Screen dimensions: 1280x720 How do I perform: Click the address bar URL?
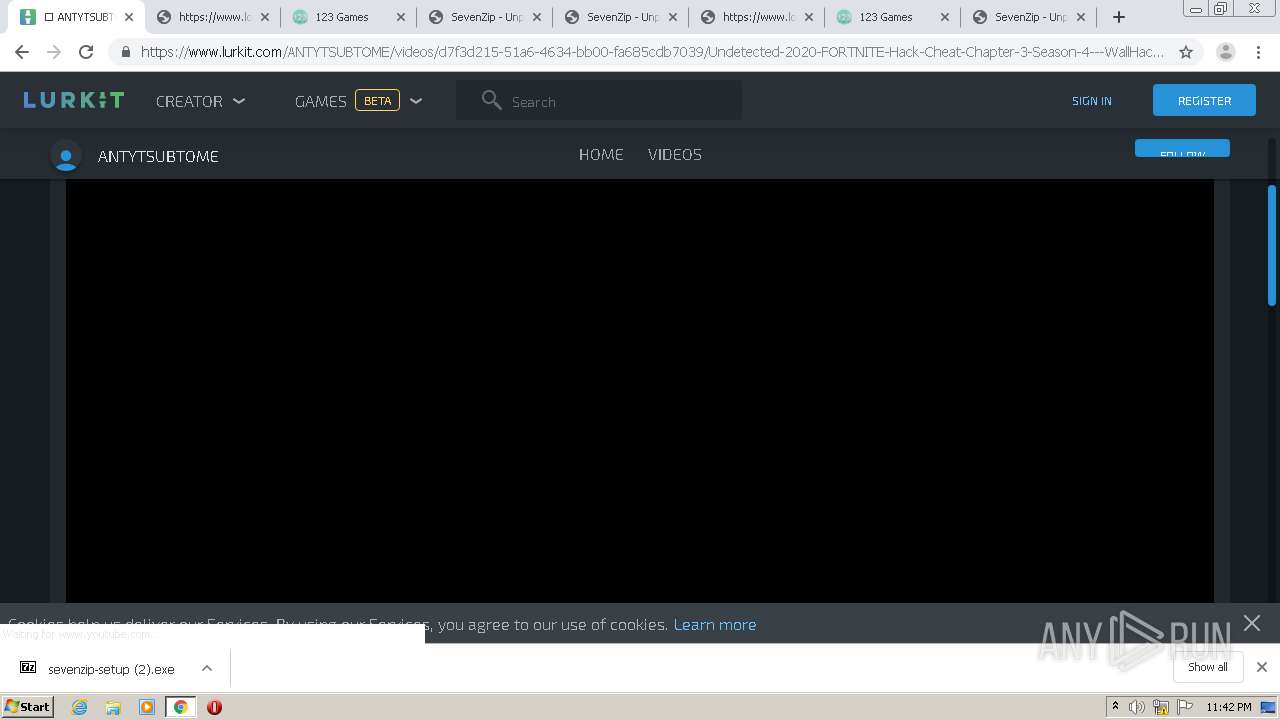pyautogui.click(x=652, y=52)
